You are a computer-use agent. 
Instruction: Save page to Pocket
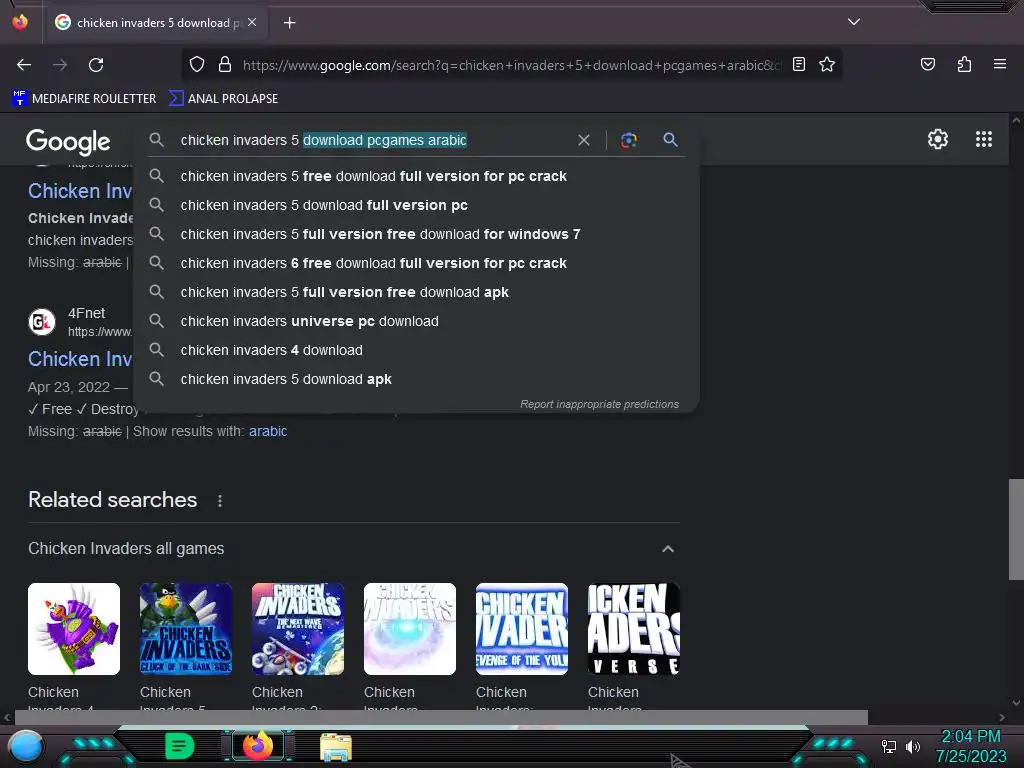click(x=927, y=64)
